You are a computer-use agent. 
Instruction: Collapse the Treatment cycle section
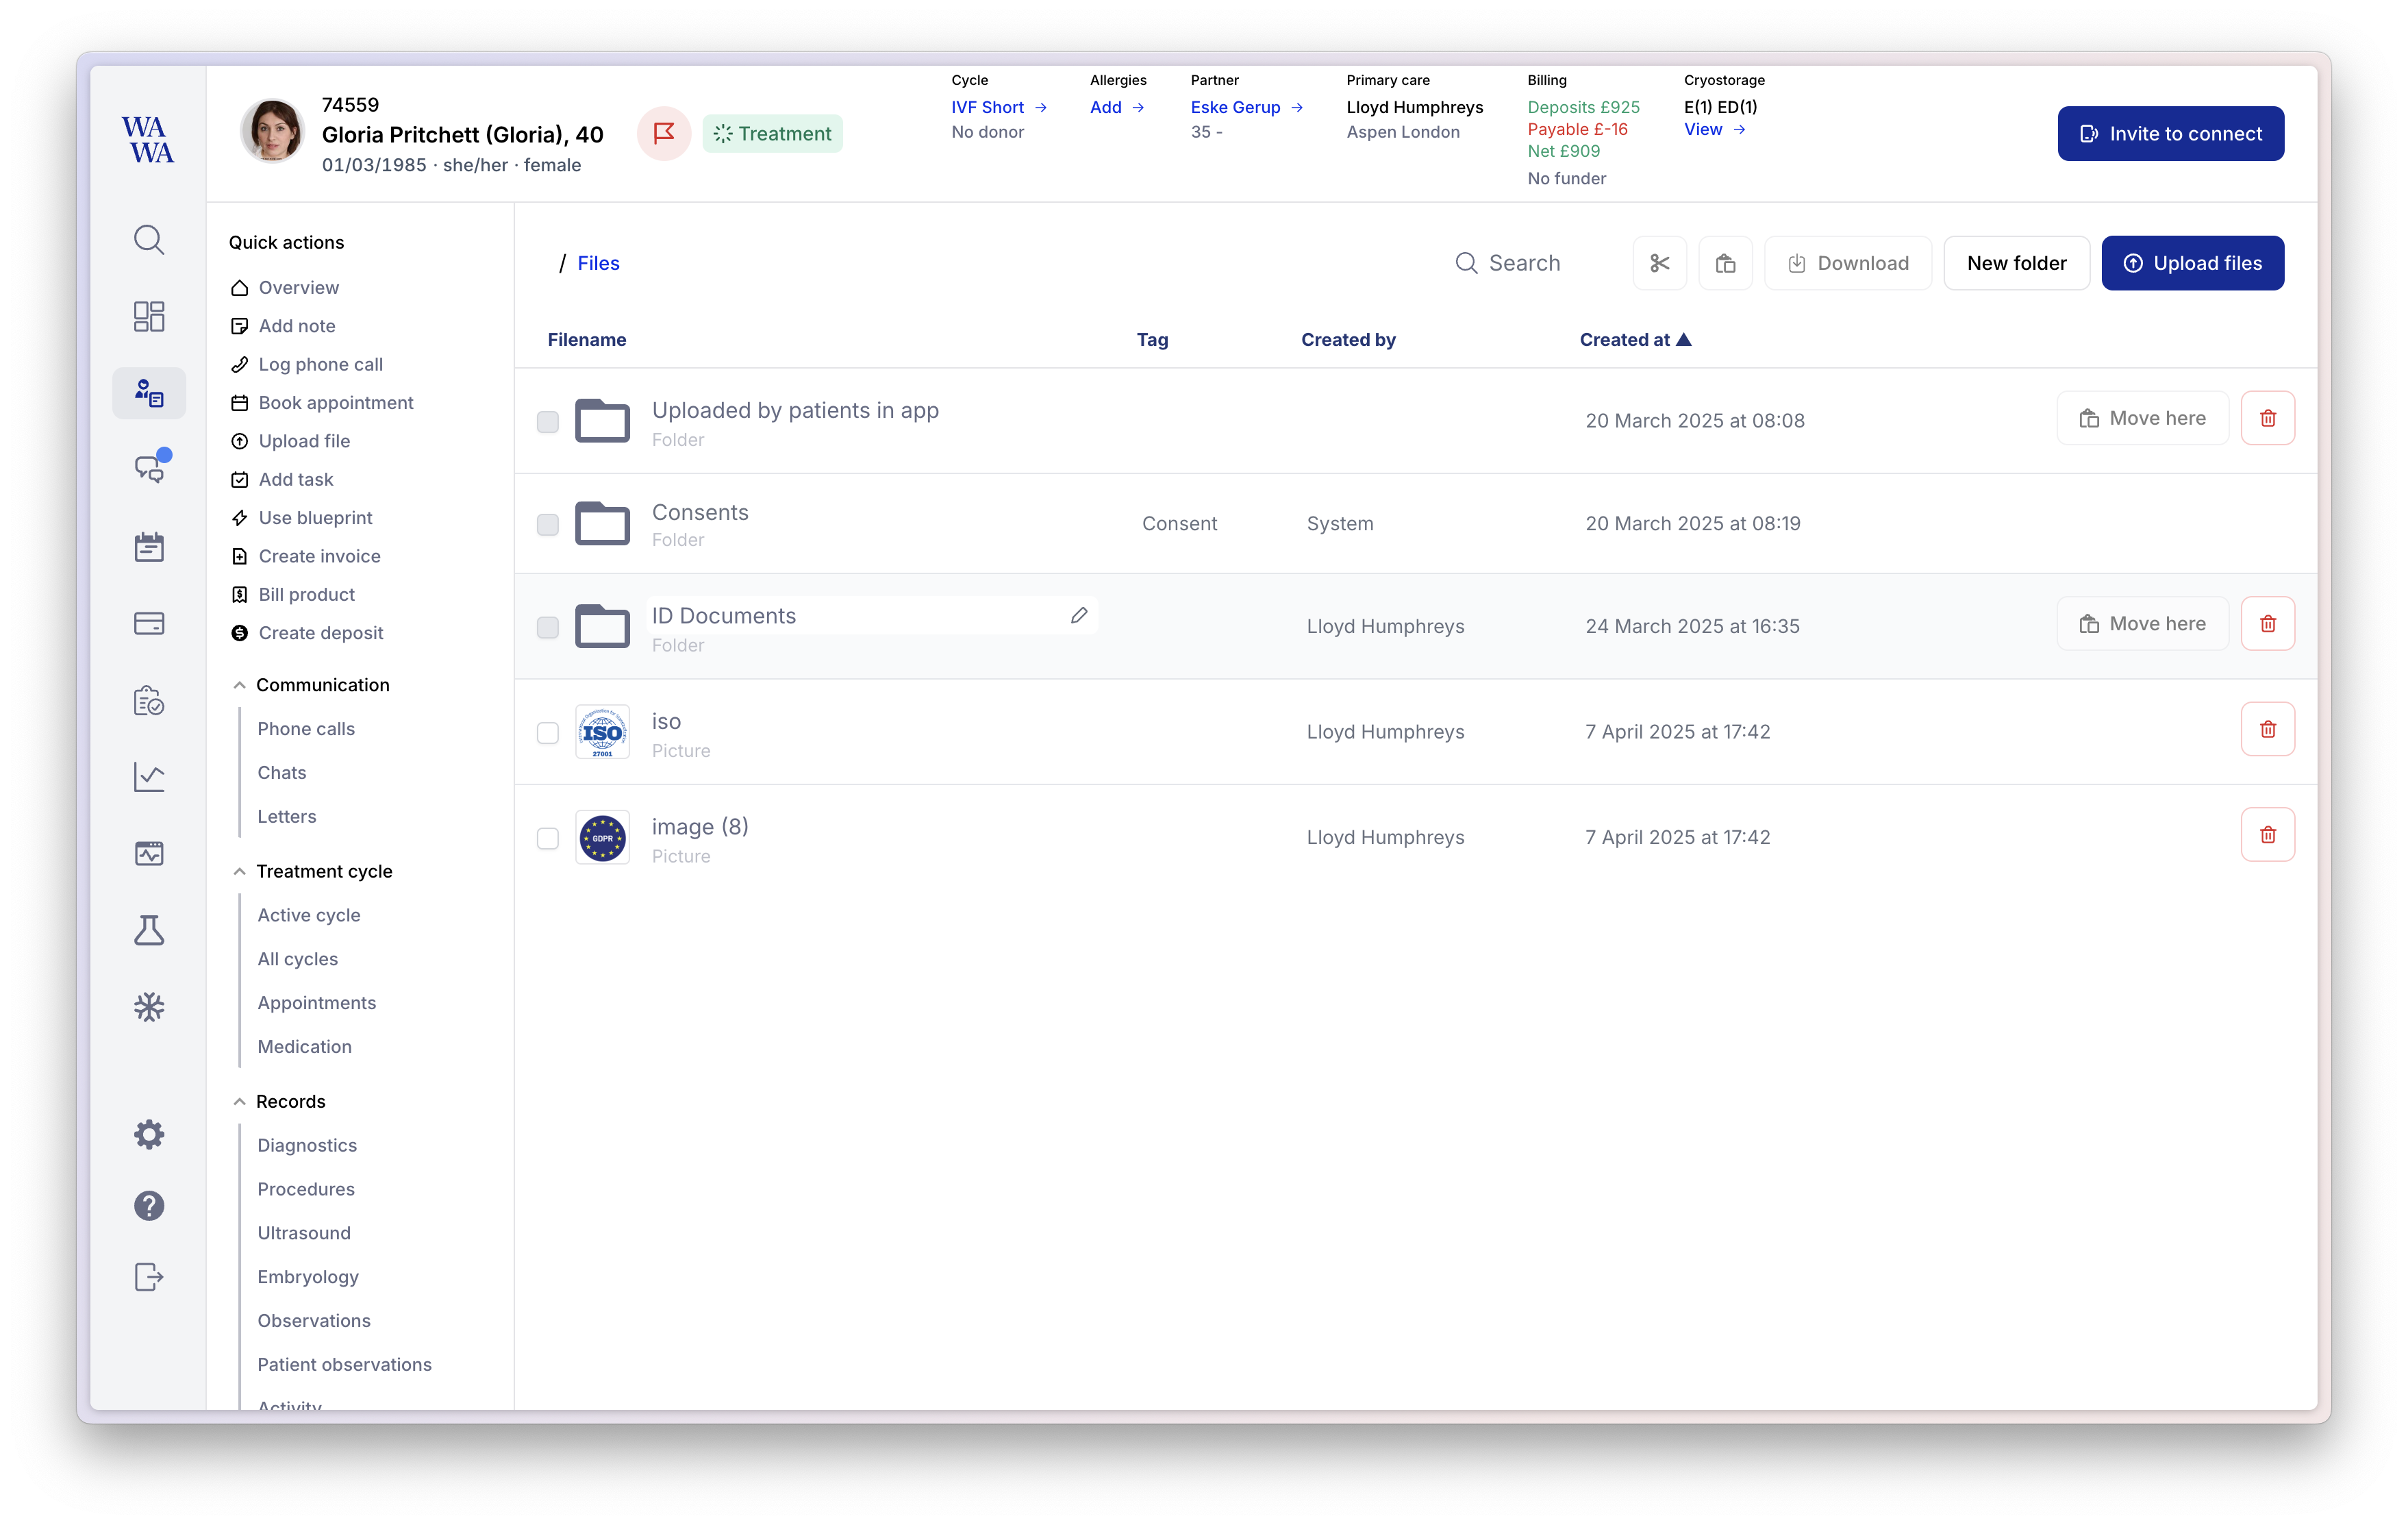click(x=239, y=871)
